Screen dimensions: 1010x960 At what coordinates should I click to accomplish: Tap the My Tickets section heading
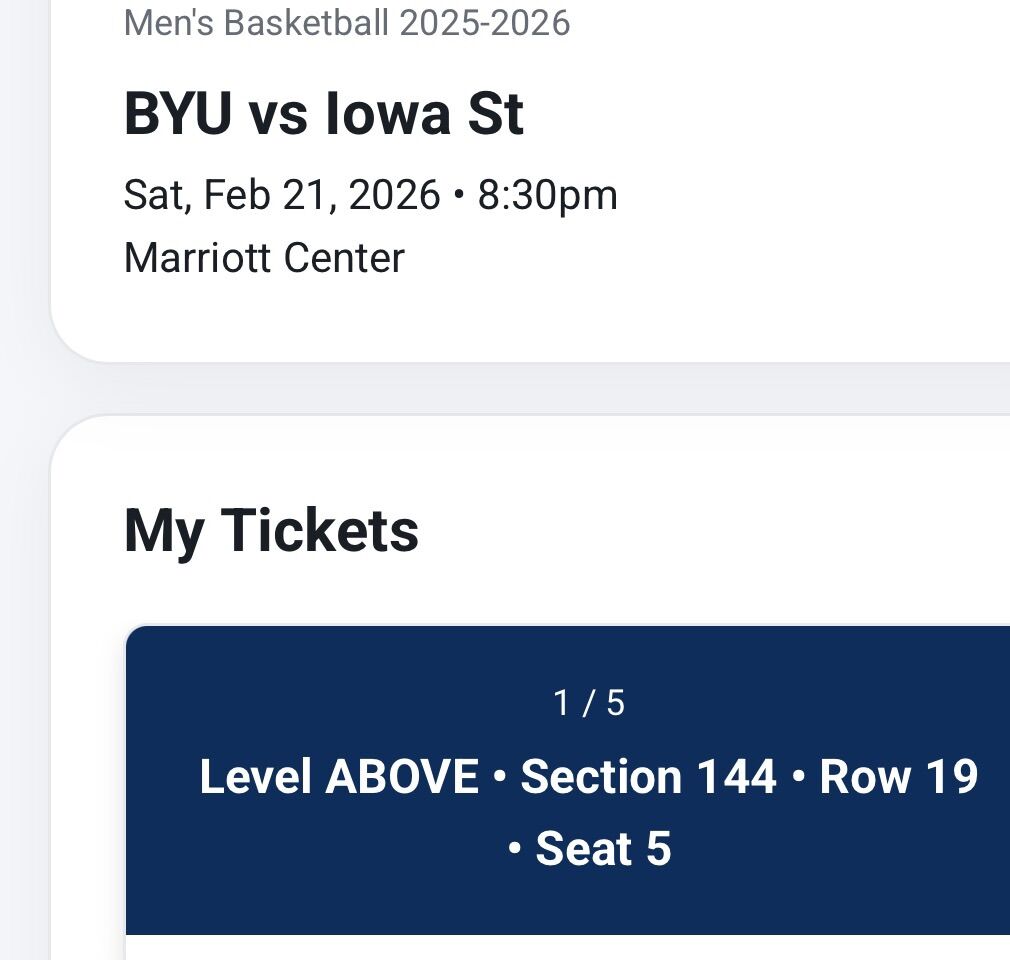click(x=271, y=531)
